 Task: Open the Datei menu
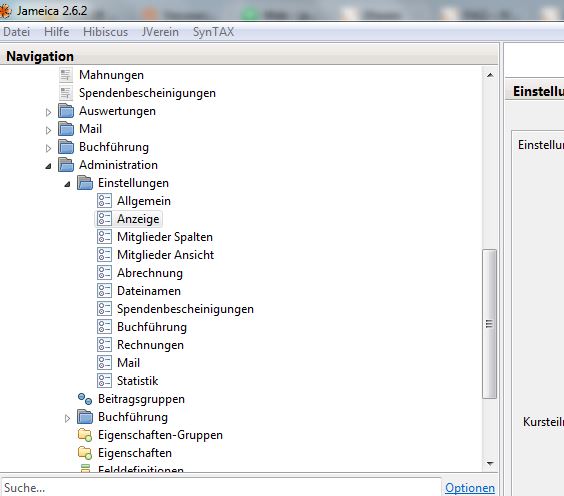click(x=17, y=32)
